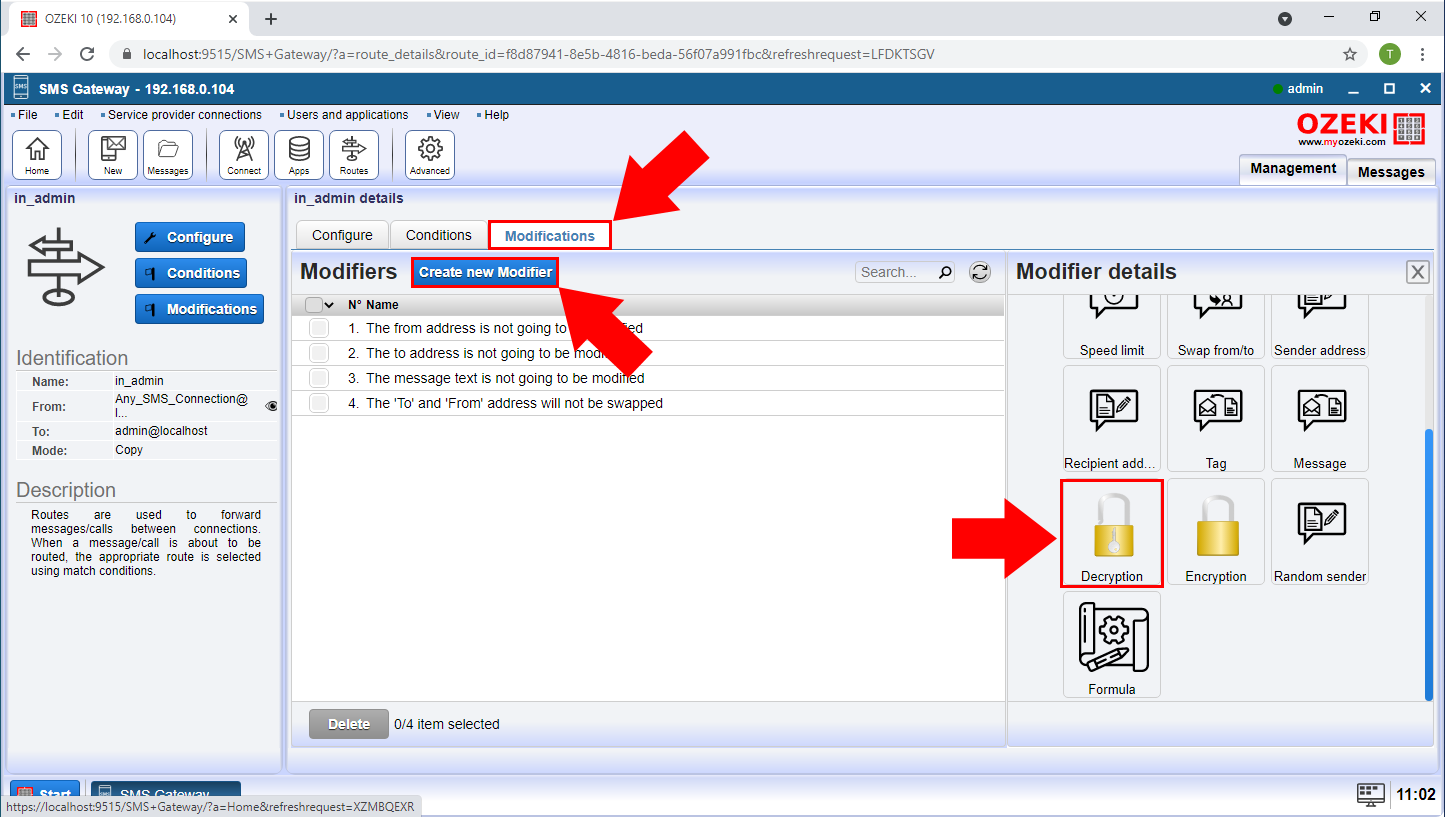1445x817 pixels.
Task: Open the Home toolbar icon
Action: [x=37, y=155]
